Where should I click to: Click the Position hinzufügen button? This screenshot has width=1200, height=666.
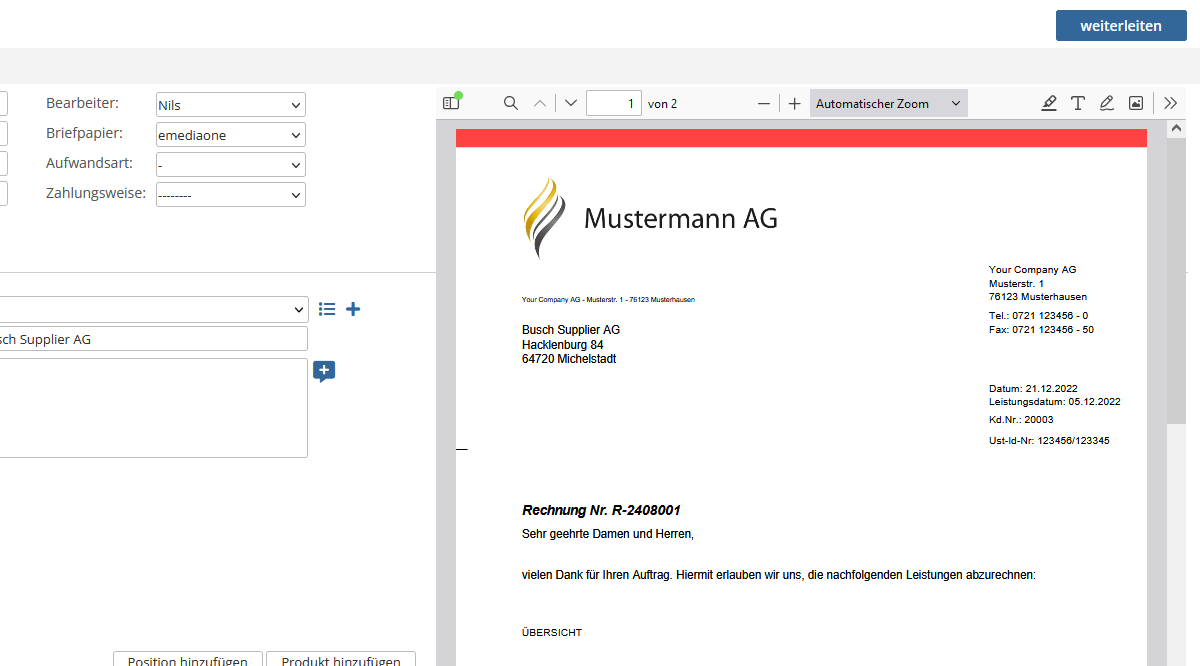[x=188, y=660]
